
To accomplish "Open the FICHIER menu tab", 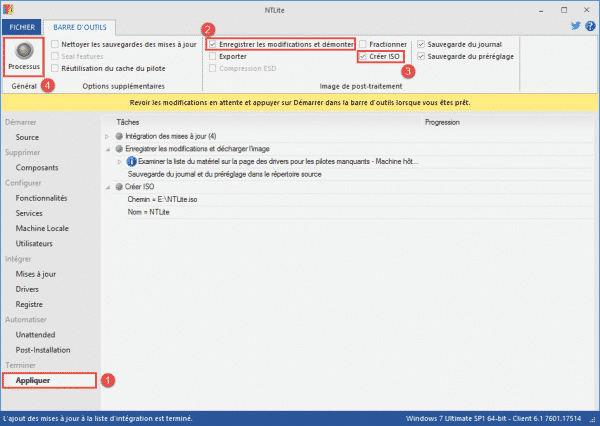I will [x=22, y=27].
